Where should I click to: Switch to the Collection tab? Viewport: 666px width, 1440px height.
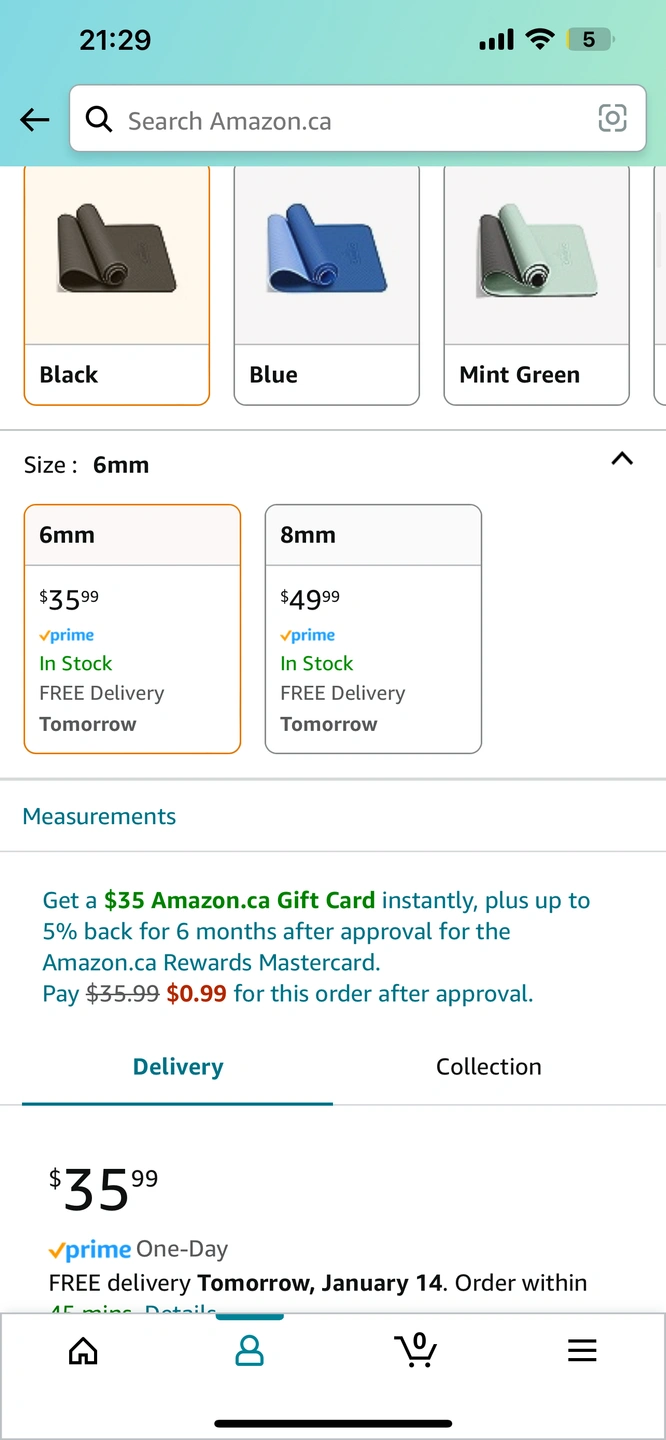pos(488,1067)
